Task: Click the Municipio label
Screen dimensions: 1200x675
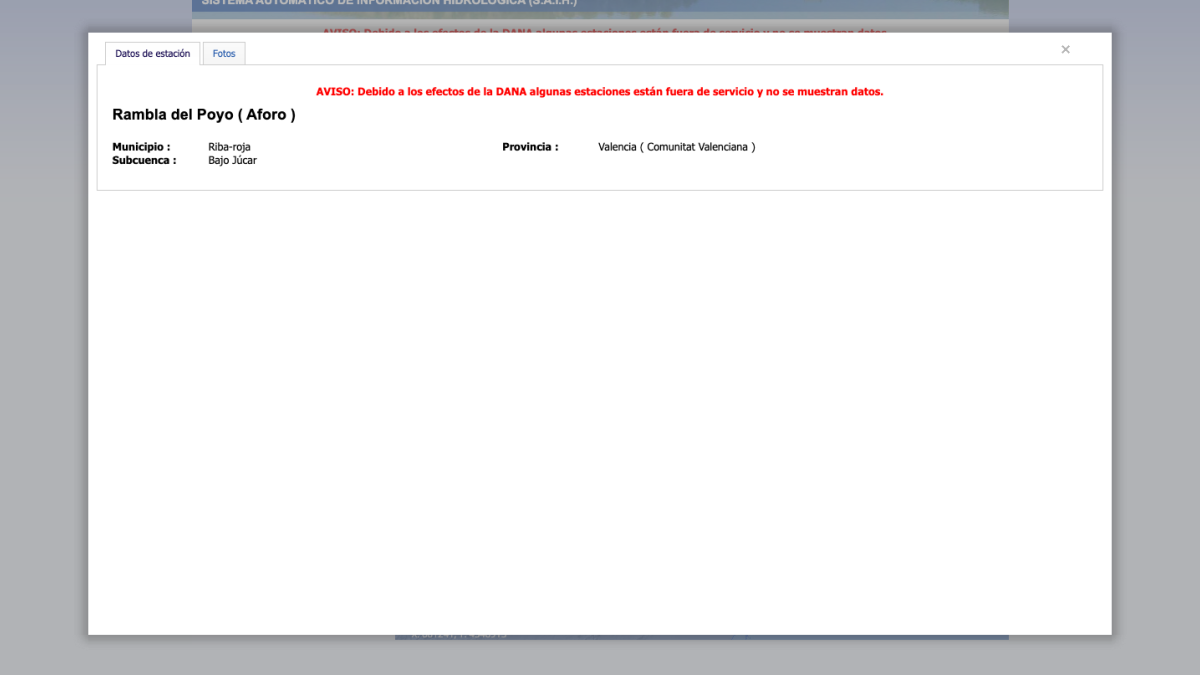Action: [x=141, y=147]
